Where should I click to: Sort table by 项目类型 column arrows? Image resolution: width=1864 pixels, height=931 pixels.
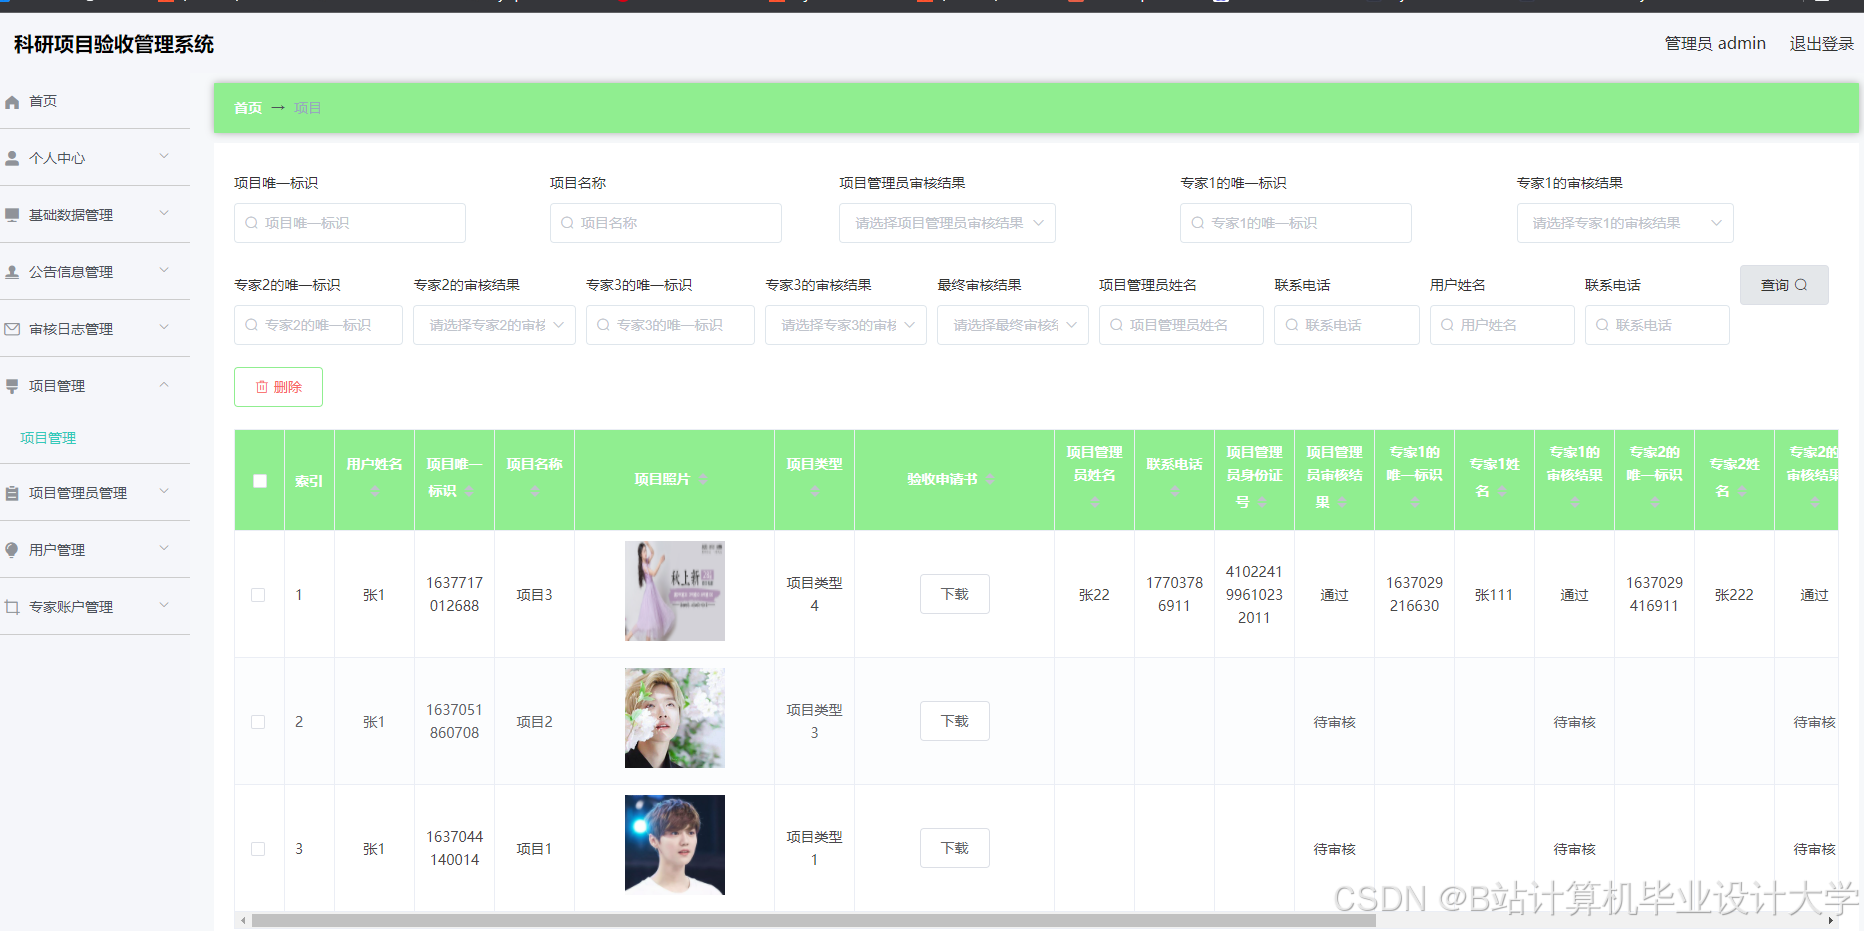[x=815, y=491]
